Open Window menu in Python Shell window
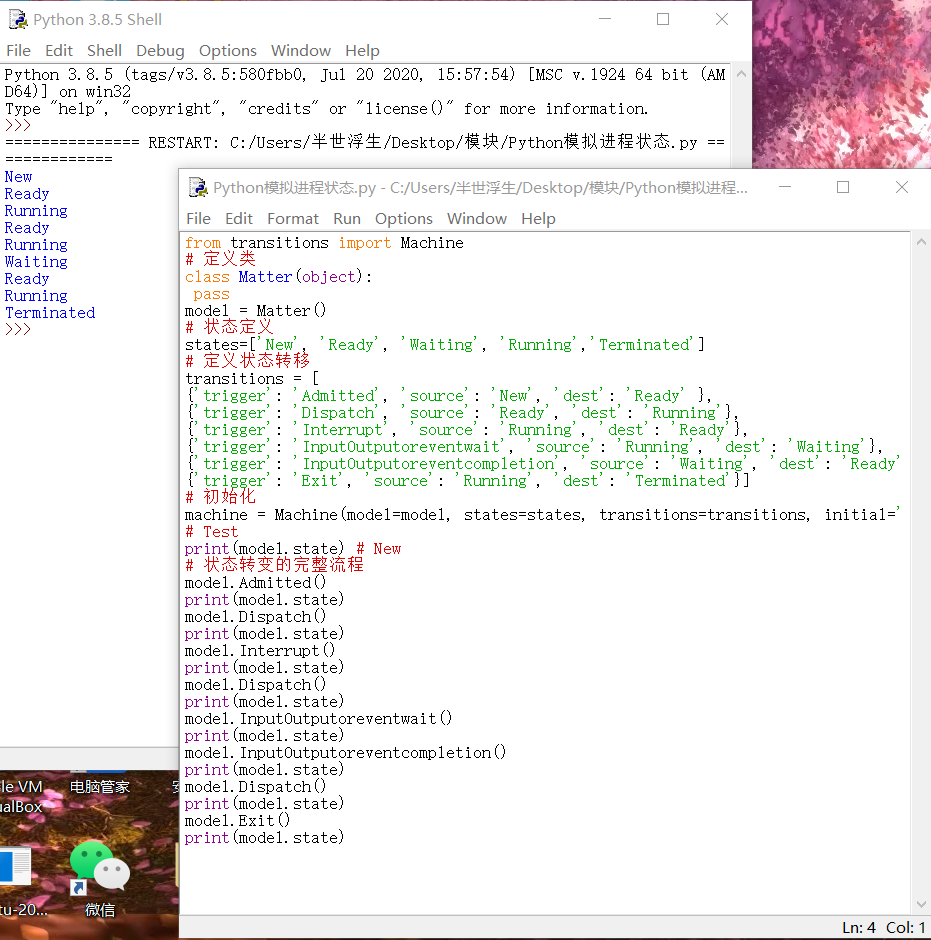 301,50
